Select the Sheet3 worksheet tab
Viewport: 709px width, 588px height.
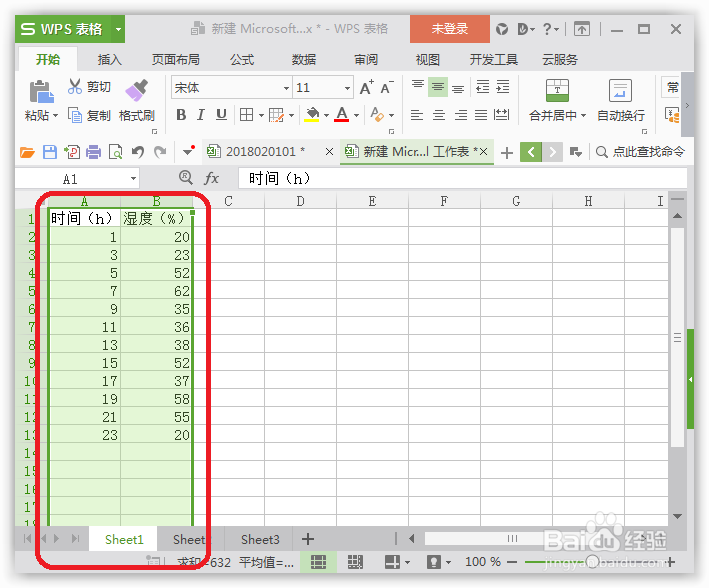260,539
